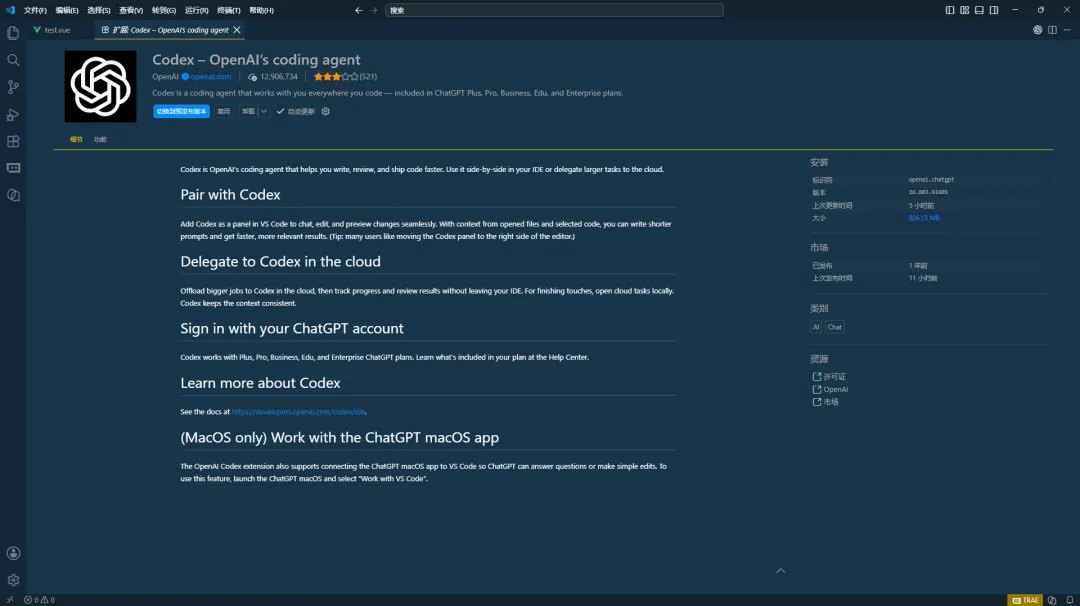Screen dimensions: 1080x606
Task: Select the AI category tag
Action: 816,327
